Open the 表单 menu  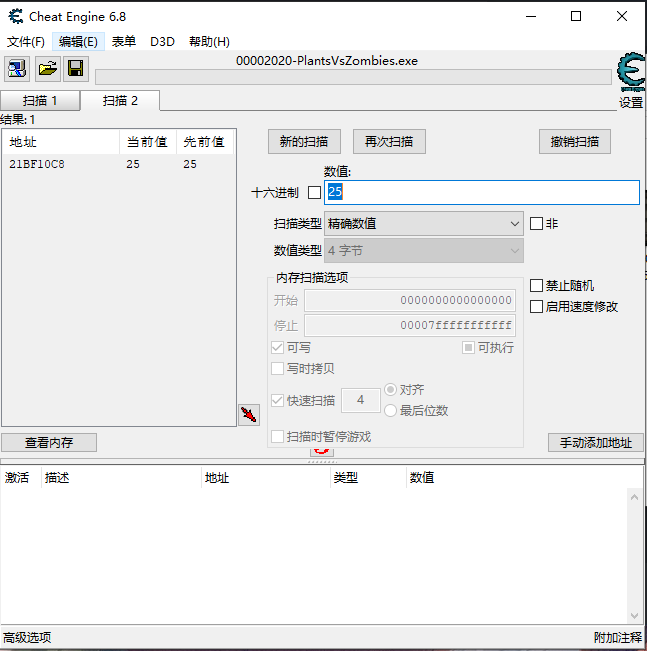pos(124,42)
